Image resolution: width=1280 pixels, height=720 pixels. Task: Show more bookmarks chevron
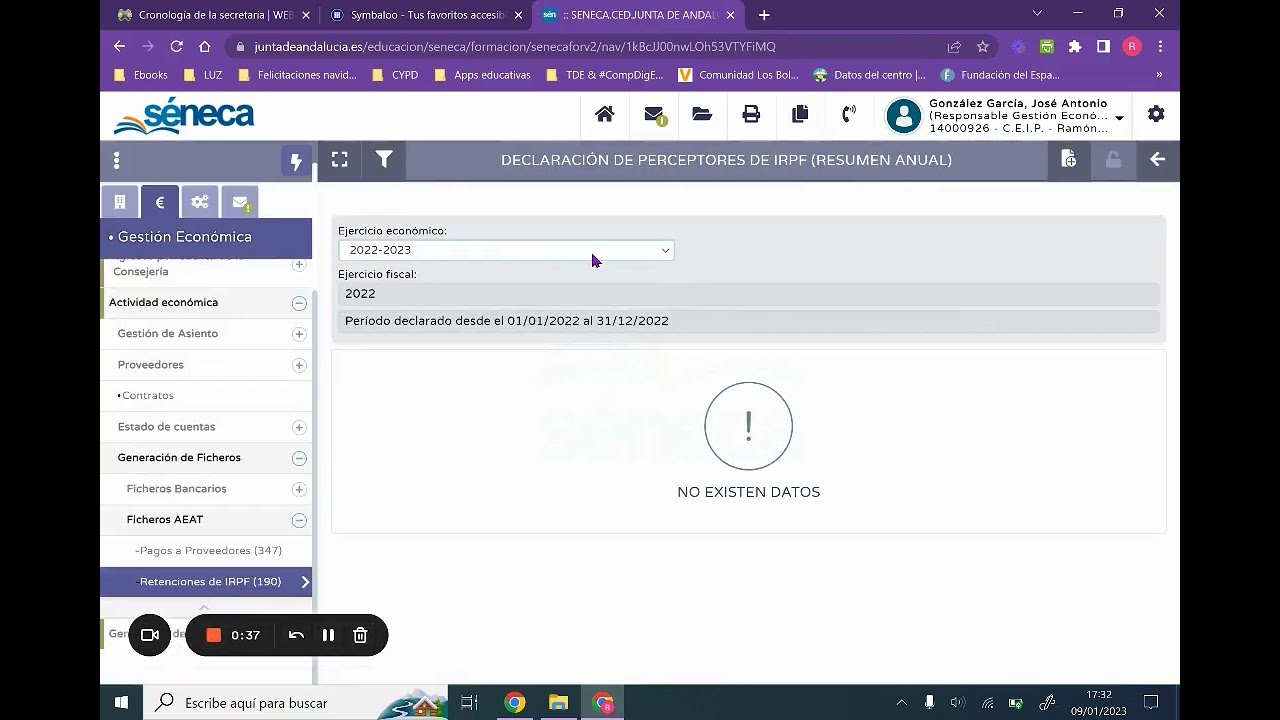1159,75
